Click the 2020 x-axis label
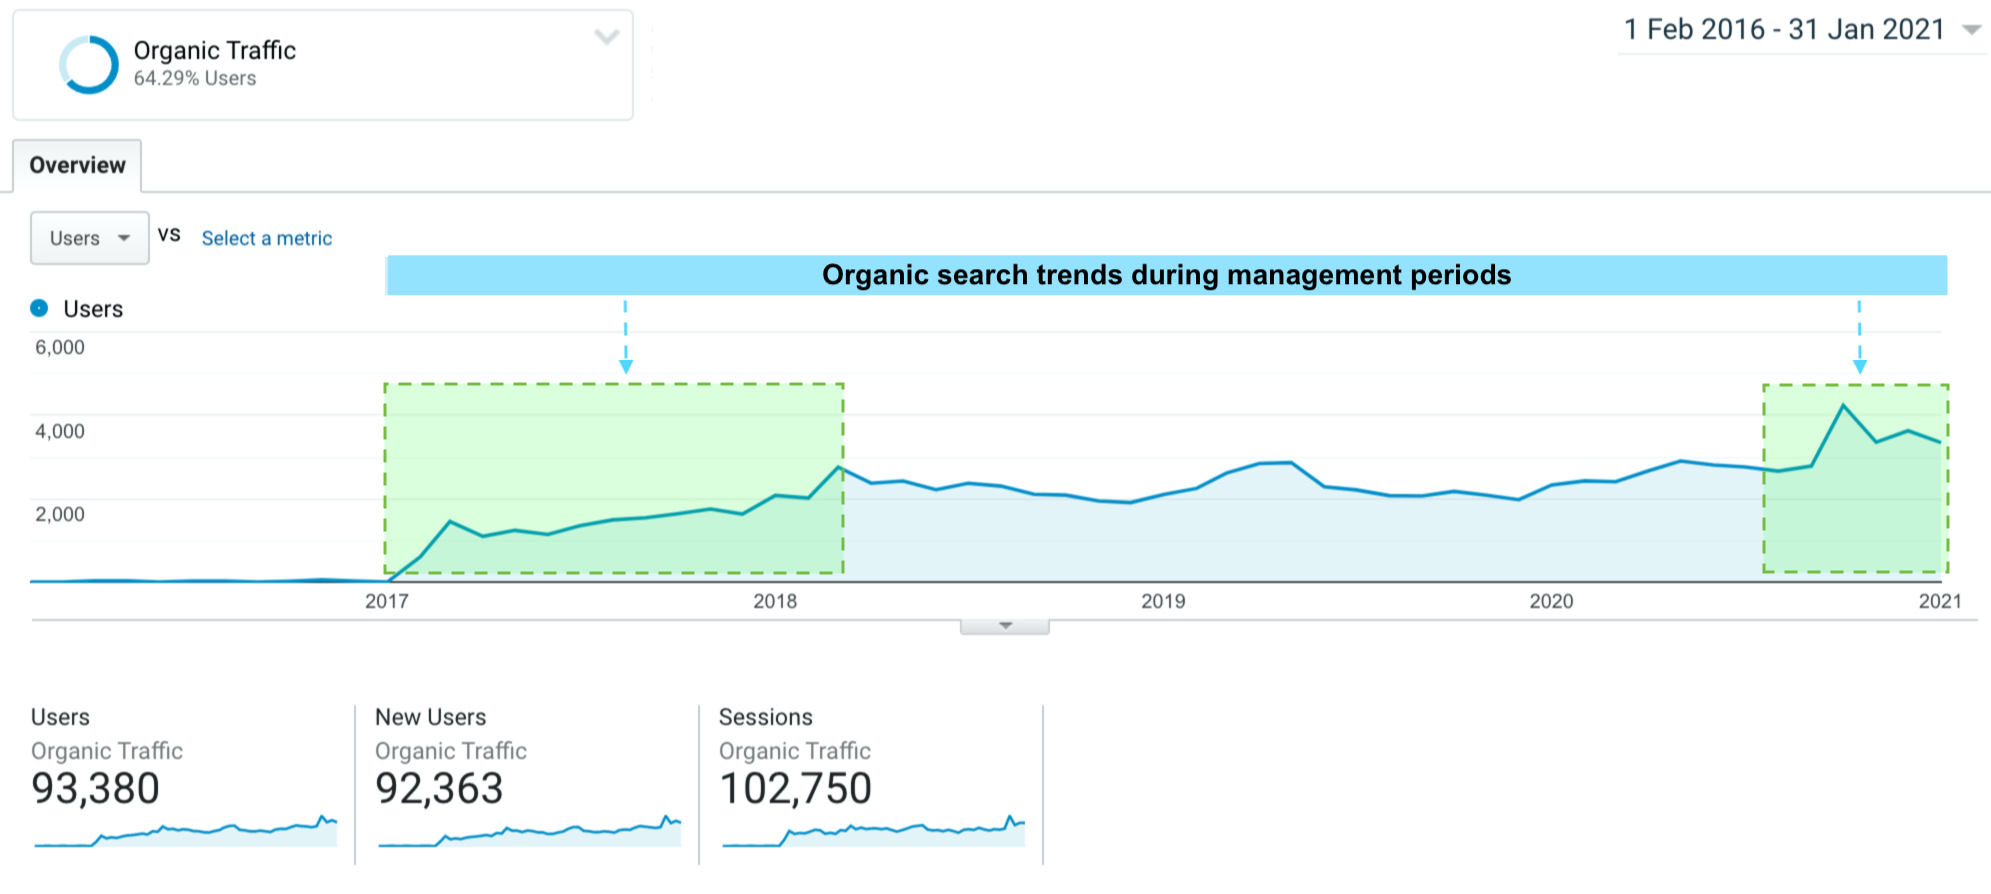This screenshot has width=1991, height=894. (1551, 601)
